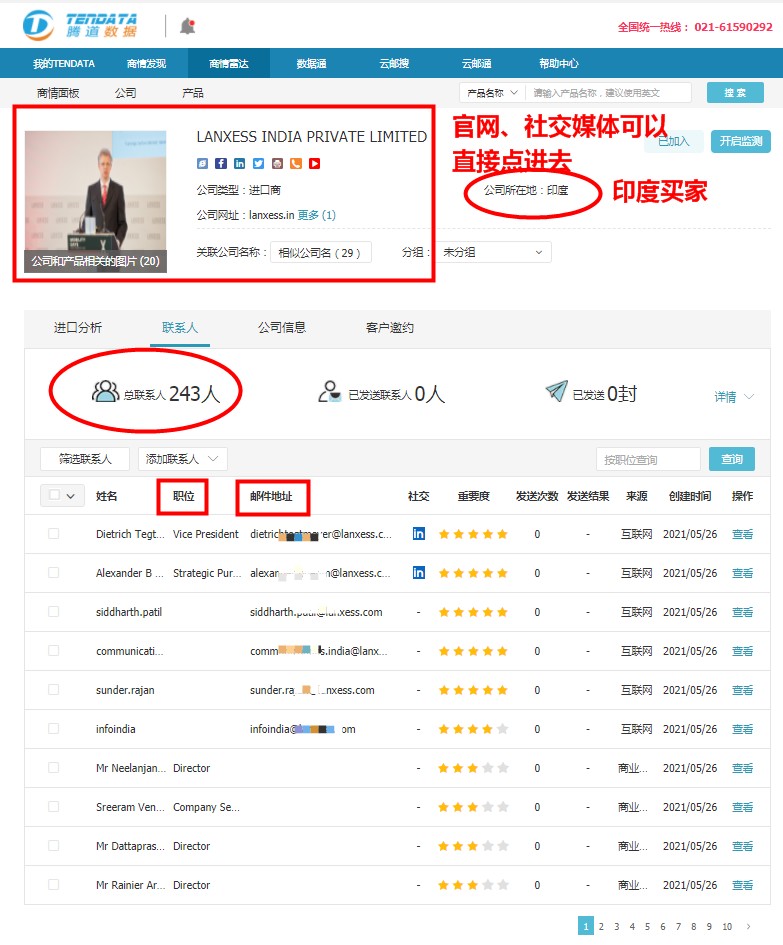783x945 pixels.
Task: Open the company Twitter icon
Action: (258, 163)
